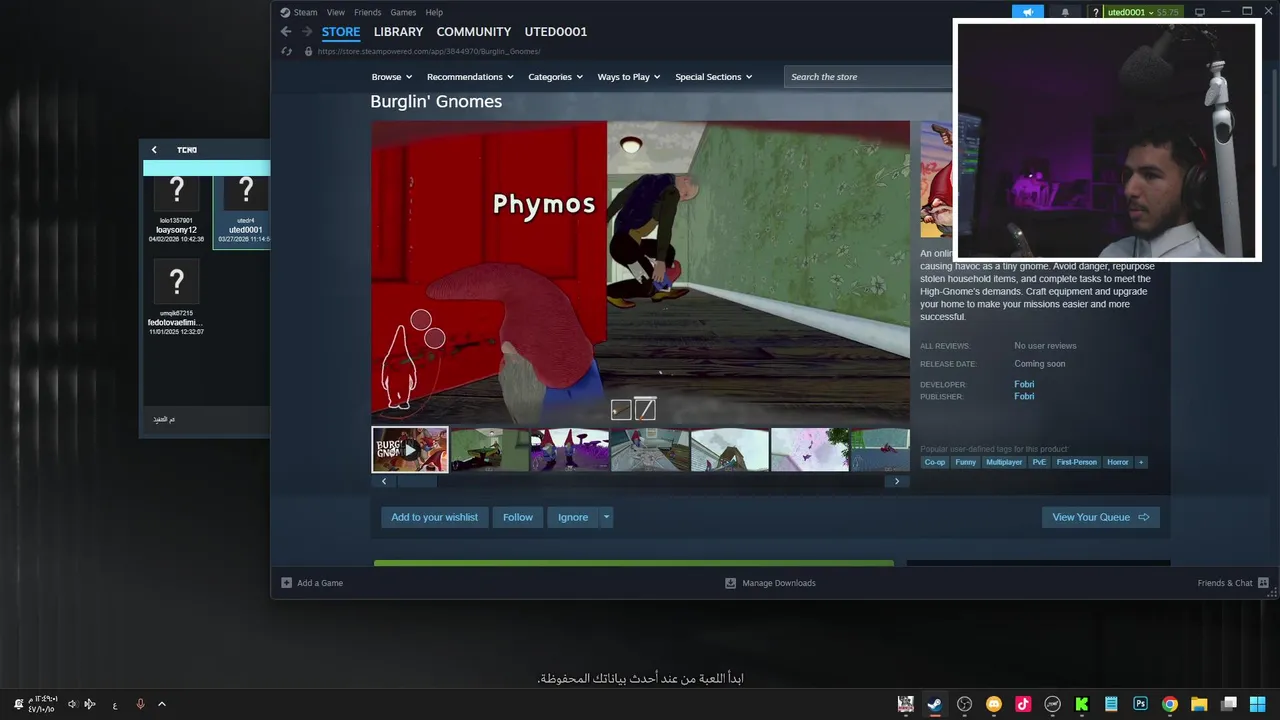Click the Search the store field
The image size is (1280, 720).
[x=868, y=77]
